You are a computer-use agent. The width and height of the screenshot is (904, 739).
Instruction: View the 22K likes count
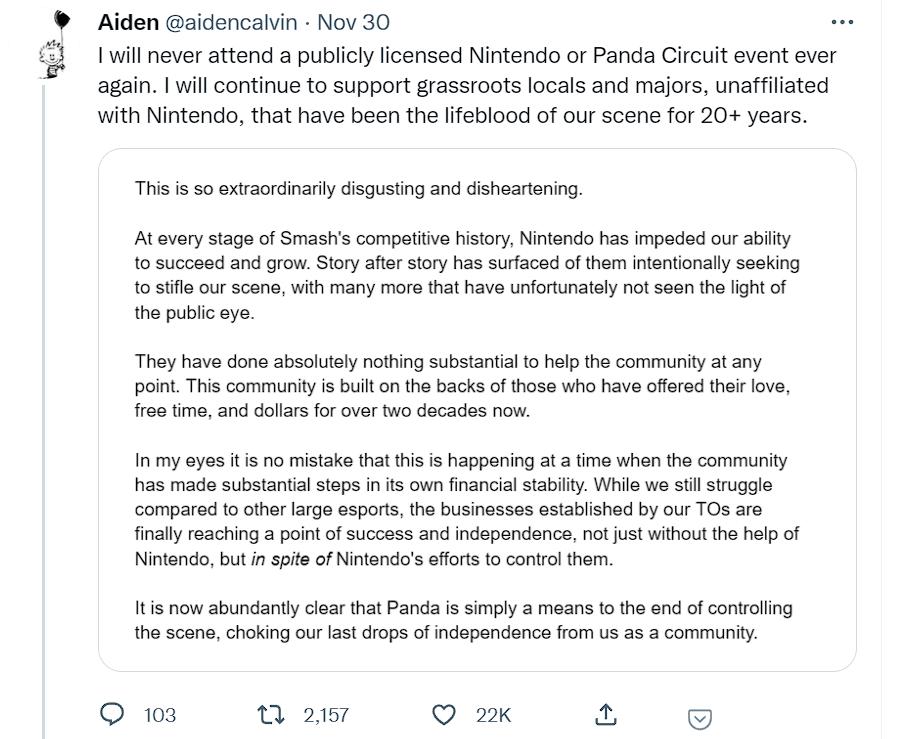tap(494, 715)
